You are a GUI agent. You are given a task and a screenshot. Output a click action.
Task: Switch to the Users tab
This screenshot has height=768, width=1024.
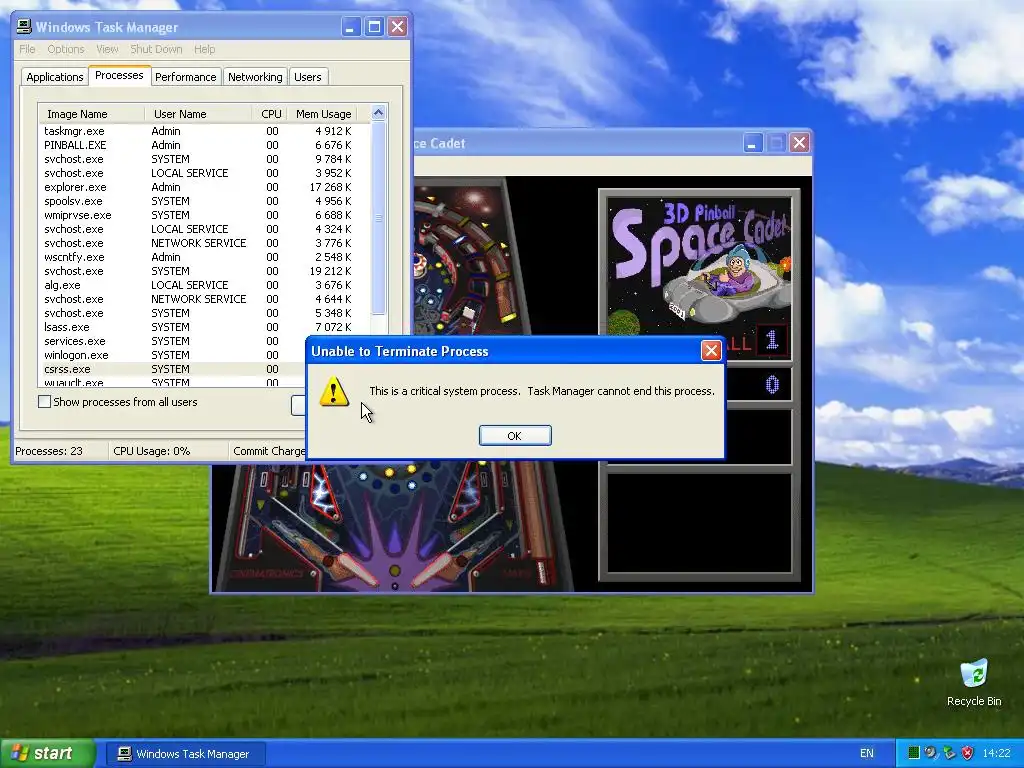(308, 77)
